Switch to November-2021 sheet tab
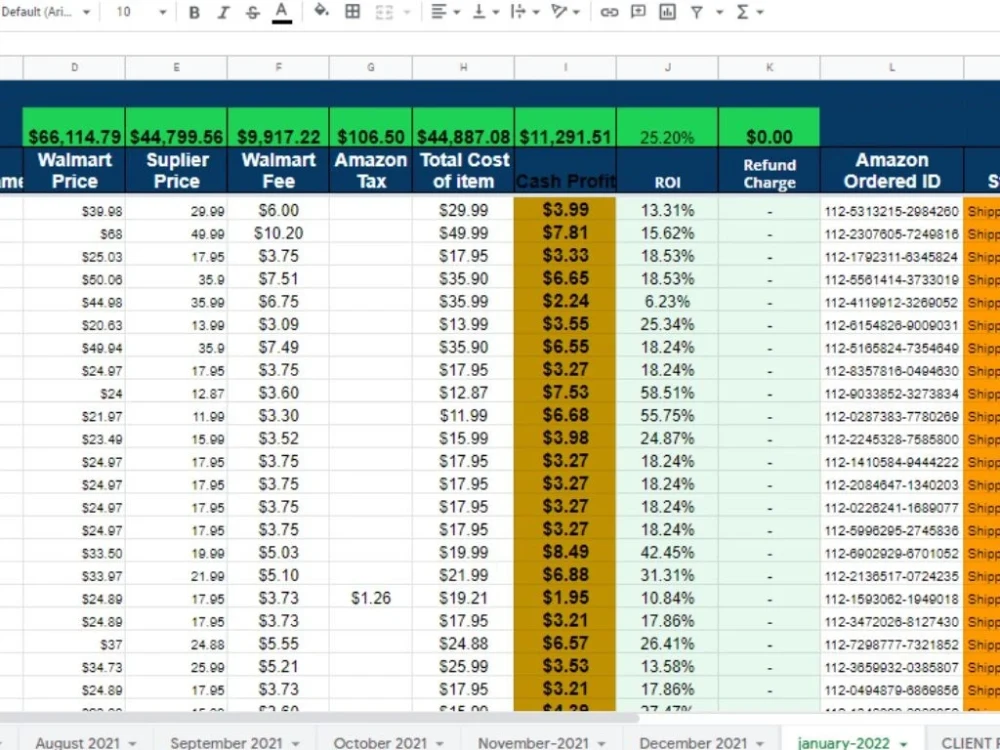Viewport: 1000px width, 750px height. 533,743
